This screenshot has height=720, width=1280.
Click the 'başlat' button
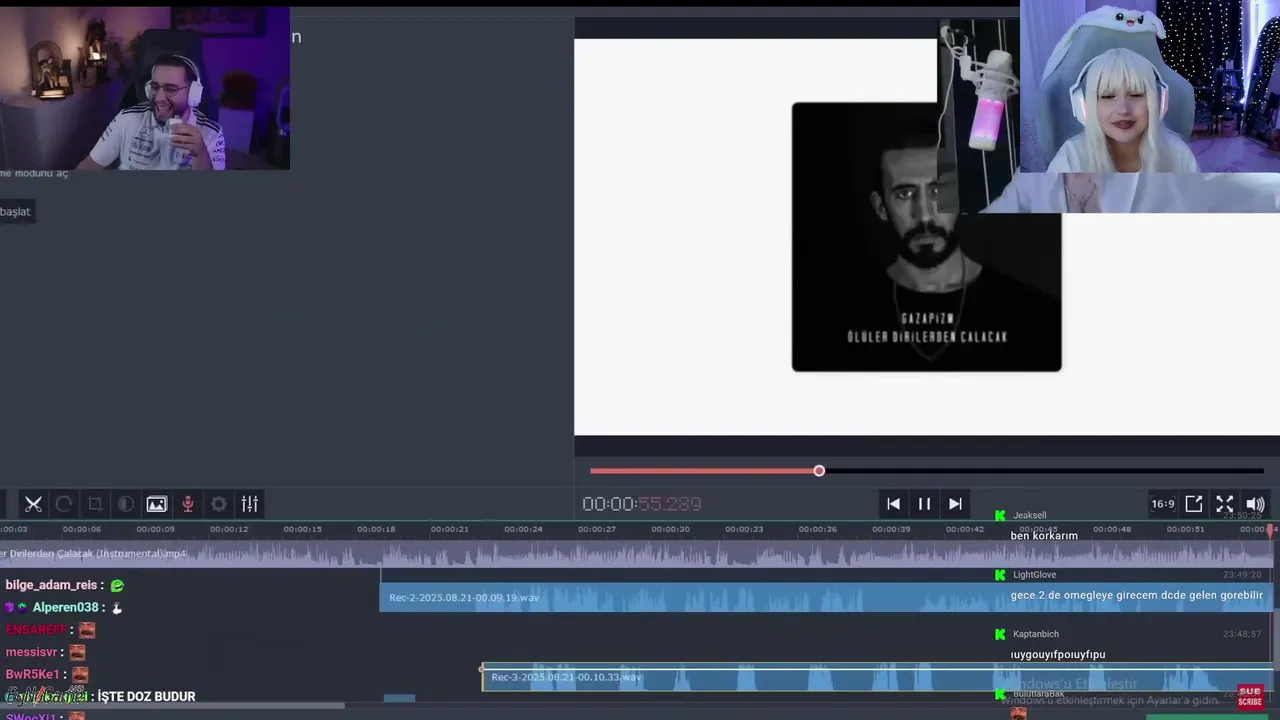15,211
